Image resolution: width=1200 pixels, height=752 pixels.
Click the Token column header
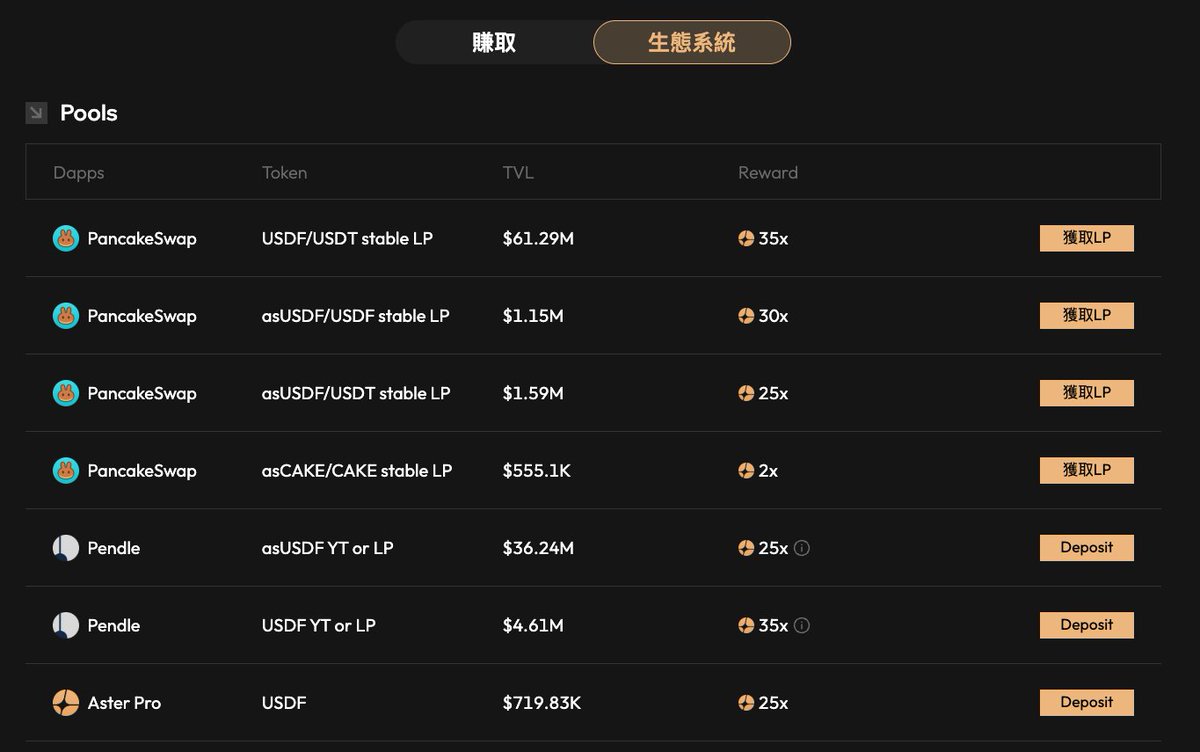[284, 173]
